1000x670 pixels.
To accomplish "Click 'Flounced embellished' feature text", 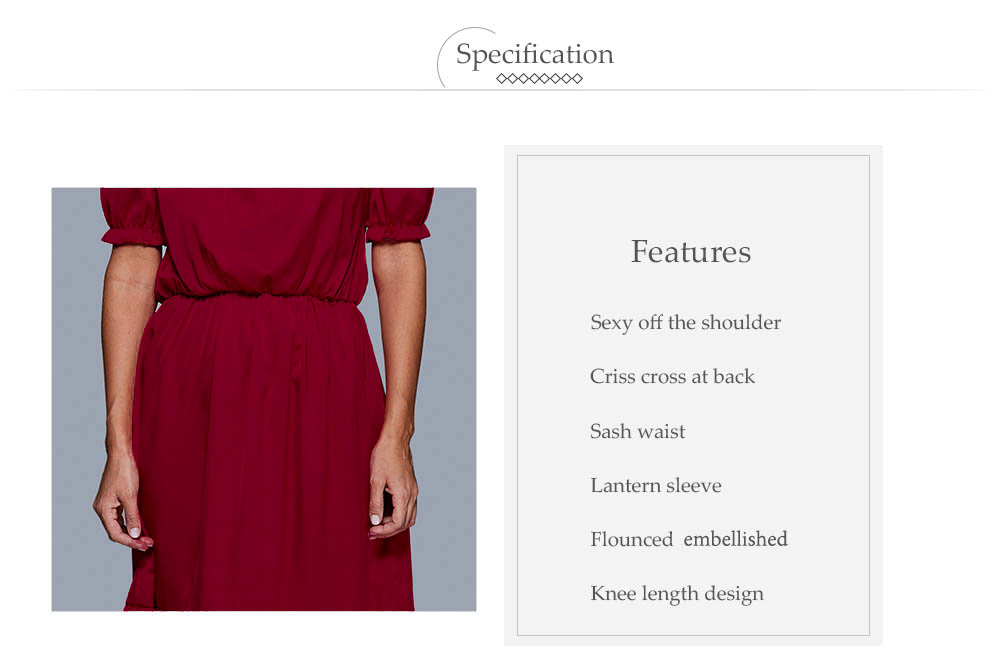I will point(689,539).
